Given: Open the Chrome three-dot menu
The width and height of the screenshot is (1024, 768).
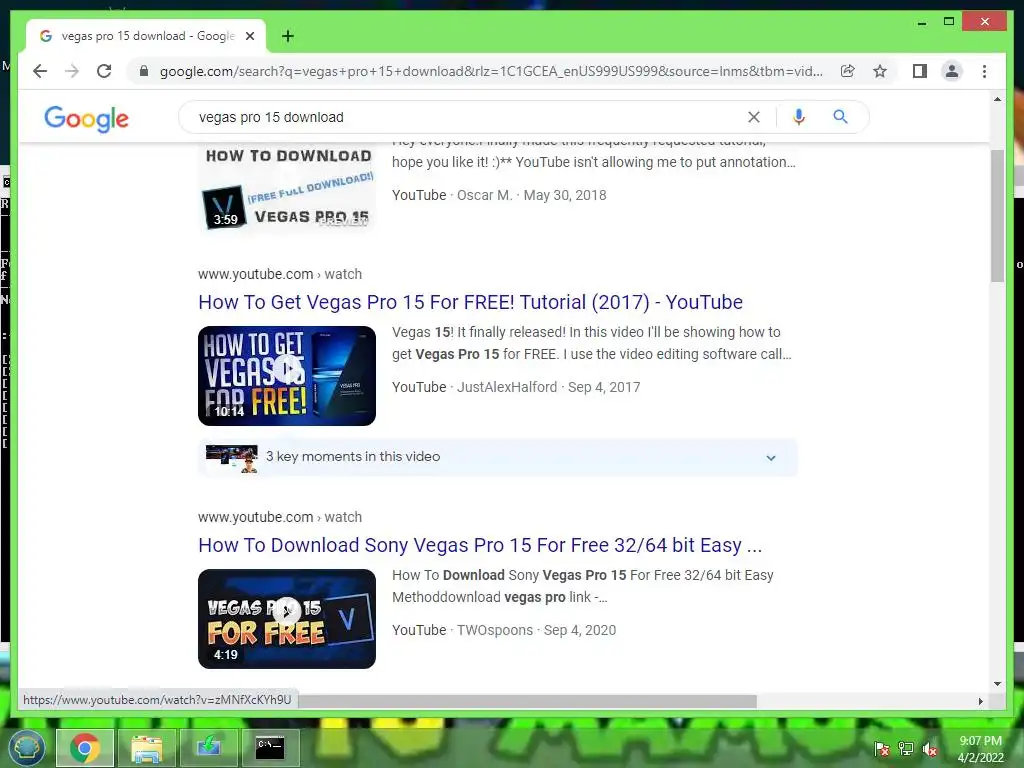Looking at the screenshot, I should [x=984, y=71].
